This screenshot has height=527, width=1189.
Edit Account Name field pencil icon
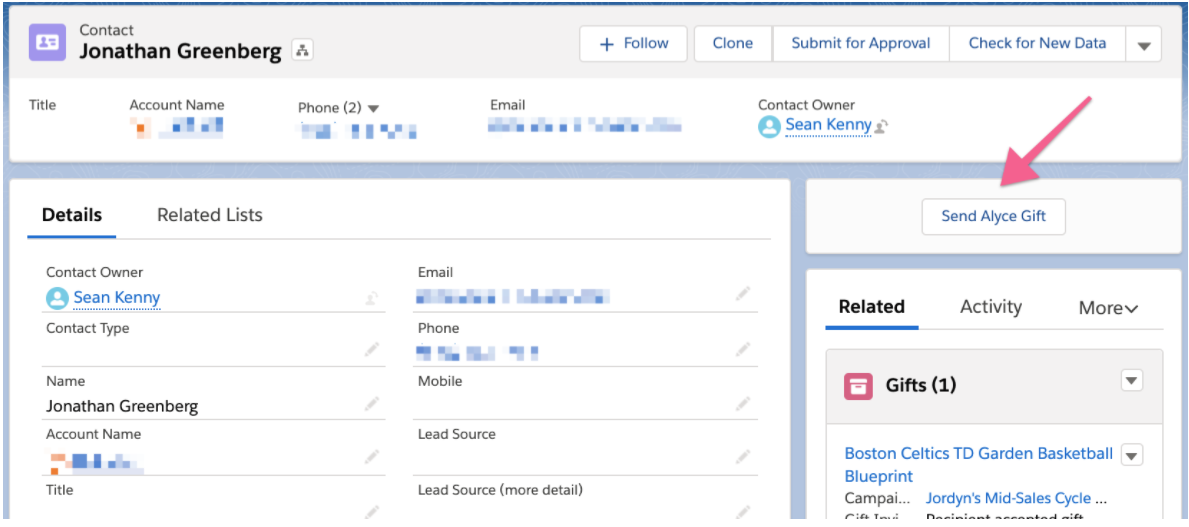pyautogui.click(x=372, y=456)
